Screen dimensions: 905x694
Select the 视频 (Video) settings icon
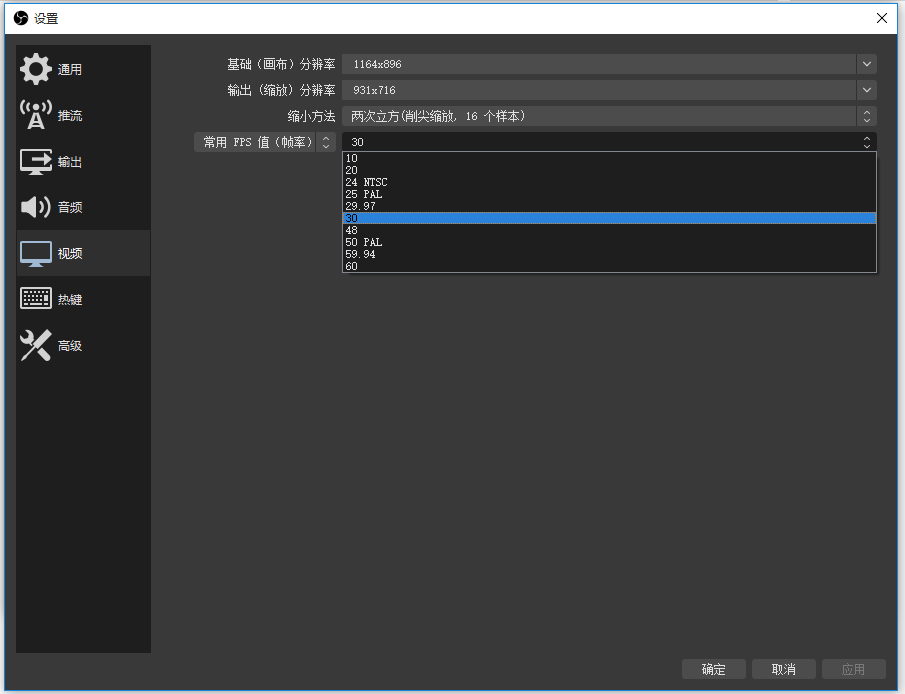point(35,253)
